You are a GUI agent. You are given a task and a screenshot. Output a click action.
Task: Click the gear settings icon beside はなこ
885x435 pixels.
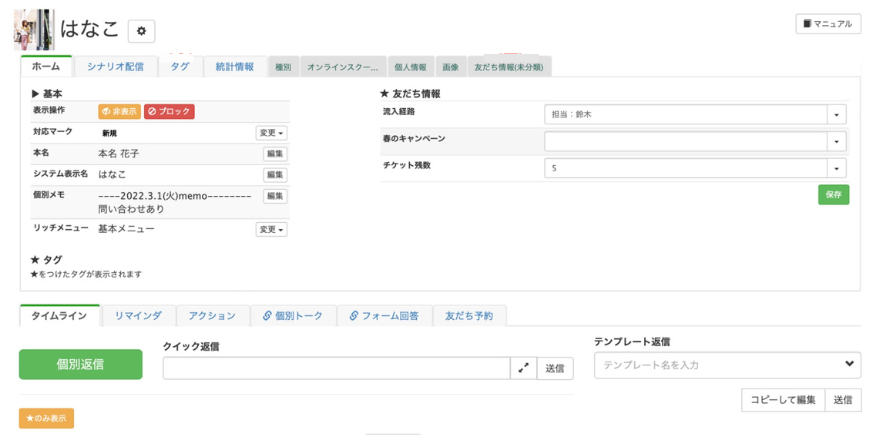point(141,31)
